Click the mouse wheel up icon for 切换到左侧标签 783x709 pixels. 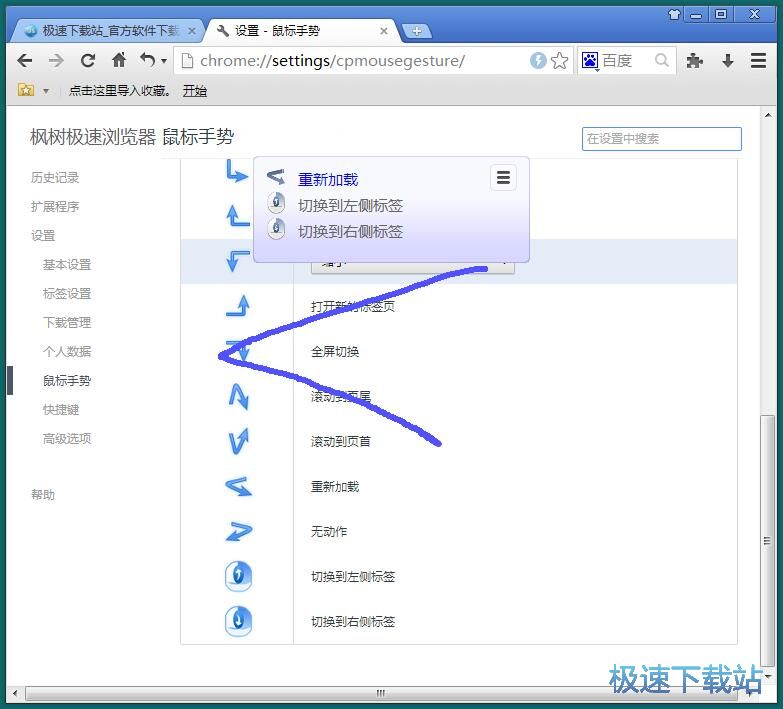238,576
